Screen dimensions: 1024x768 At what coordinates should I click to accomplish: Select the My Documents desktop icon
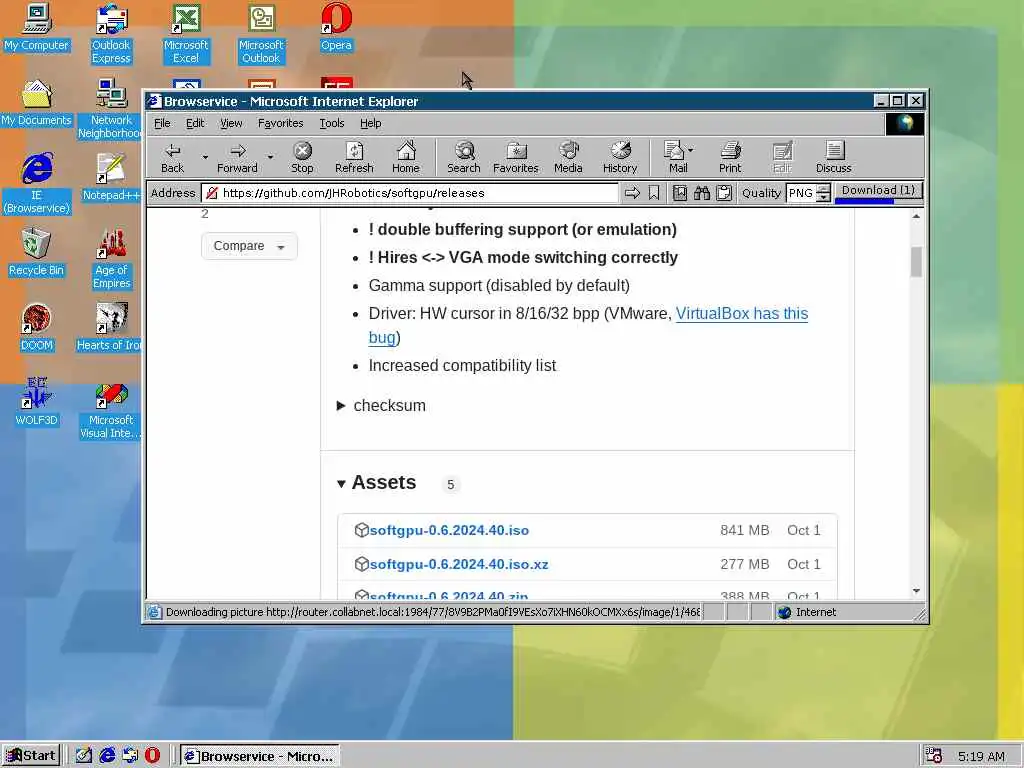coord(36,103)
